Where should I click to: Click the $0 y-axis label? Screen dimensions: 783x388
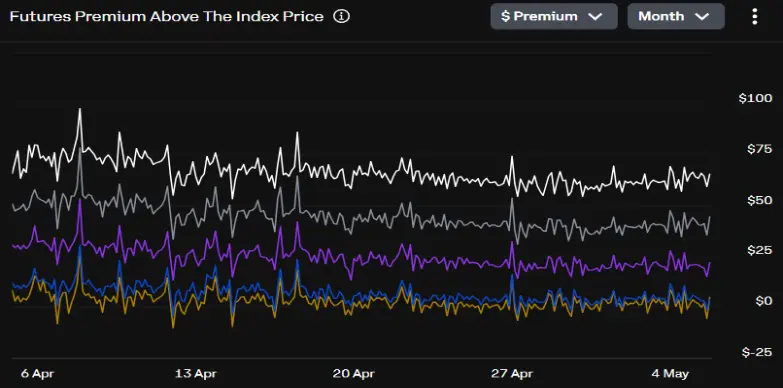click(x=763, y=301)
